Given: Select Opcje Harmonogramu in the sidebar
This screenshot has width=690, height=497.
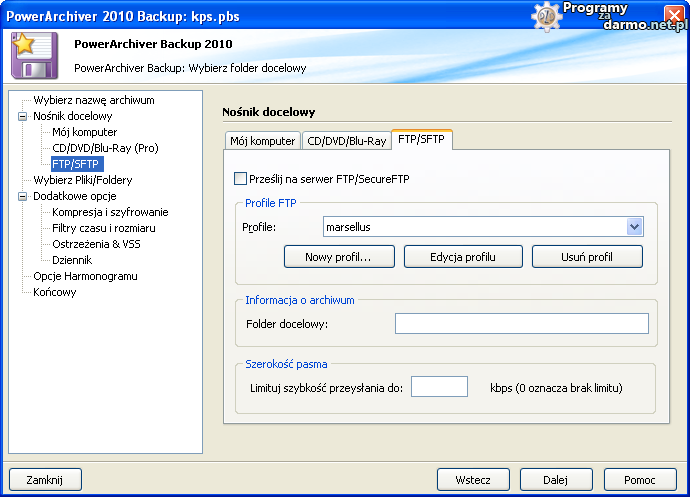Looking at the screenshot, I should pos(85,276).
